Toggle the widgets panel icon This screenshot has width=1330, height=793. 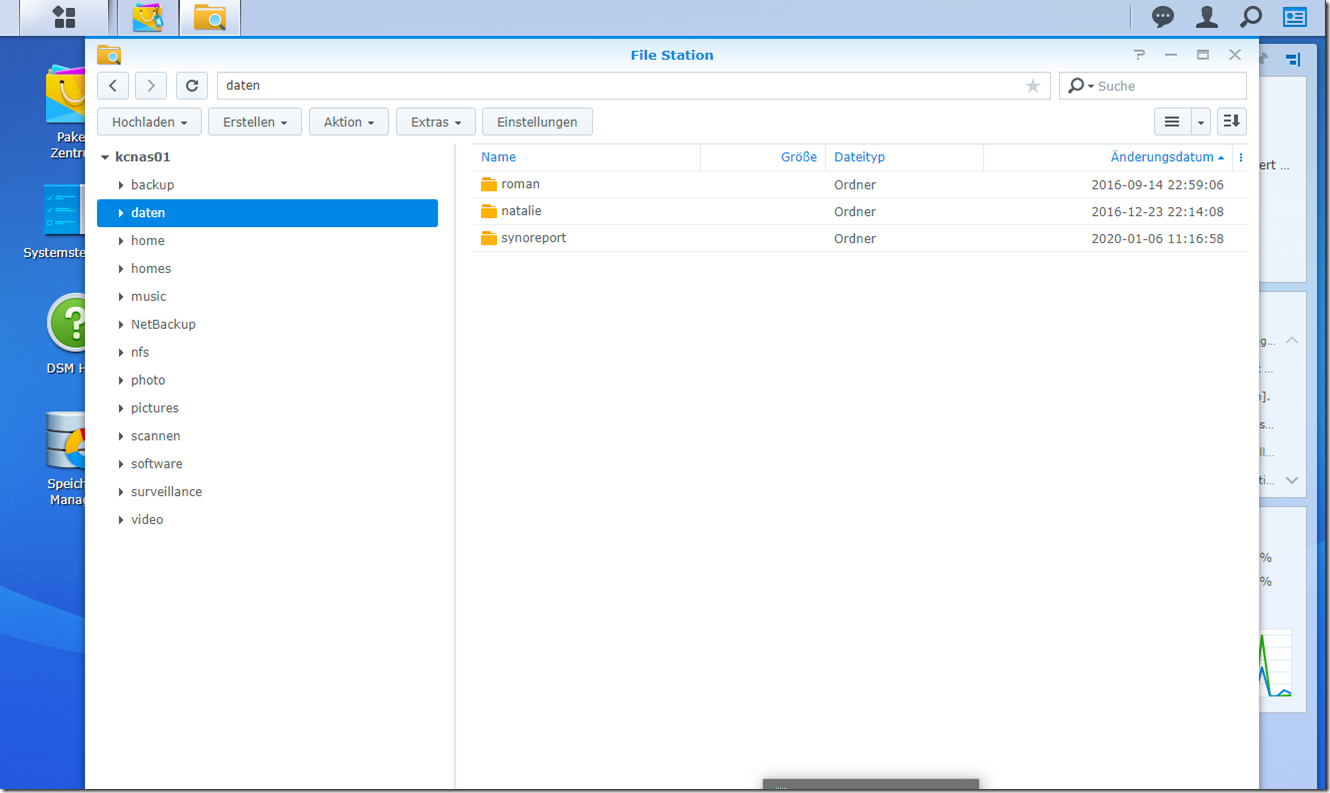pyautogui.click(x=1295, y=17)
